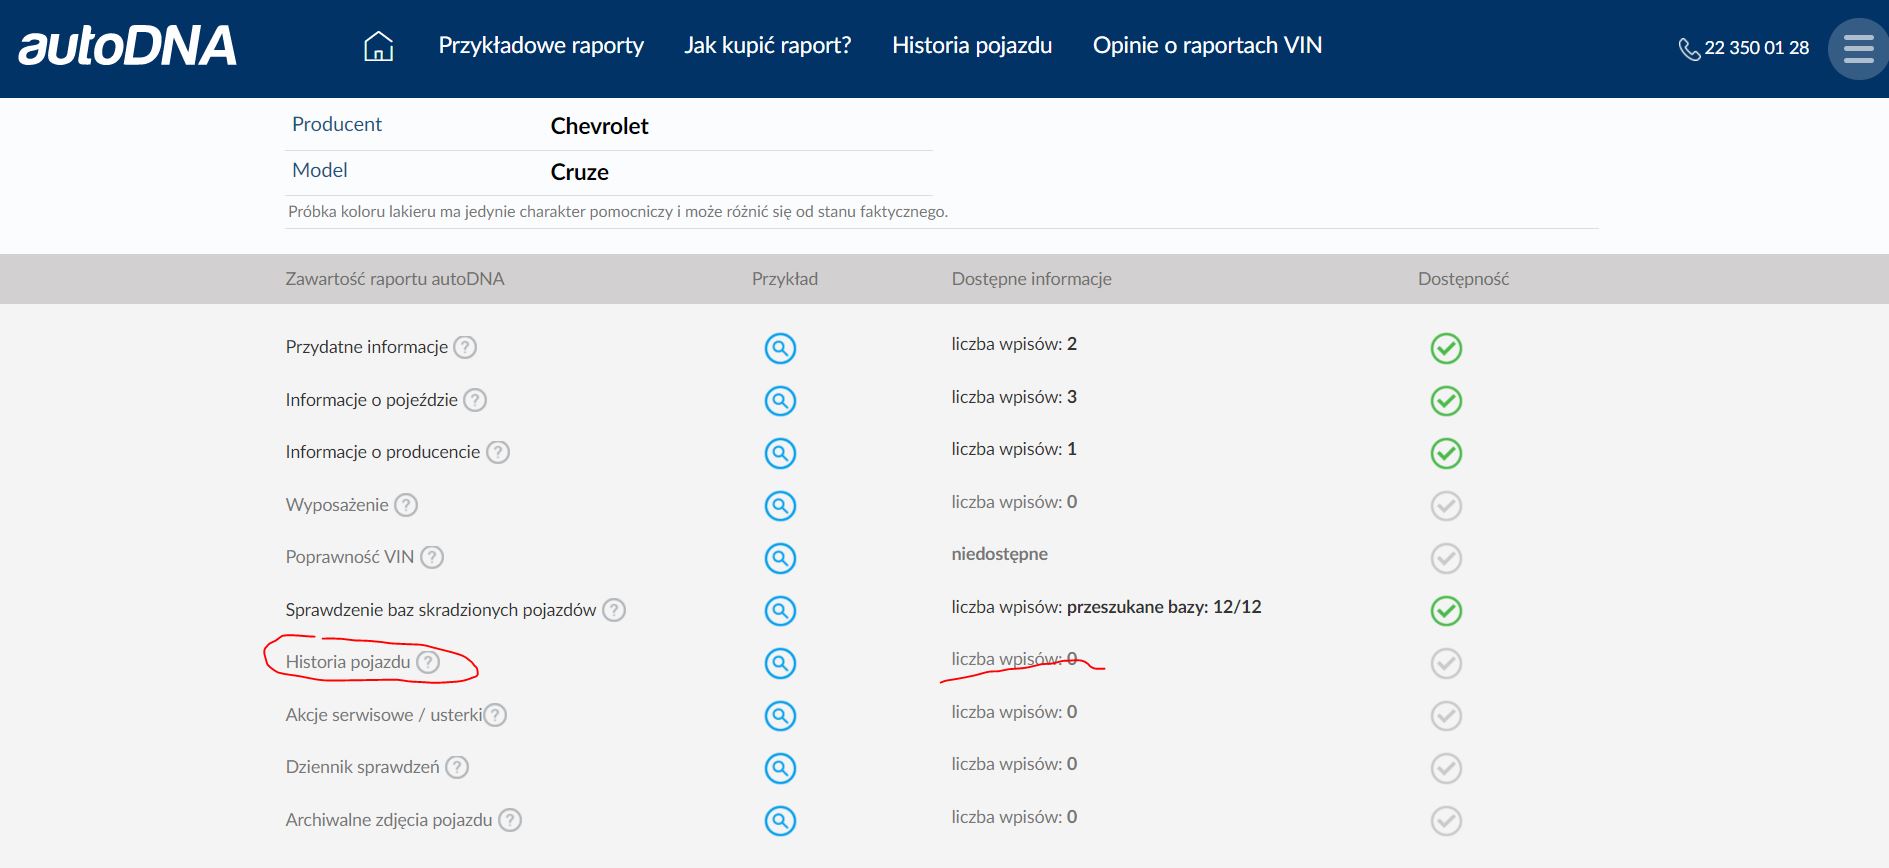Click the Dziennik sprawdzeń row label
Viewport: 1889px width, 868px height.
coord(362,767)
